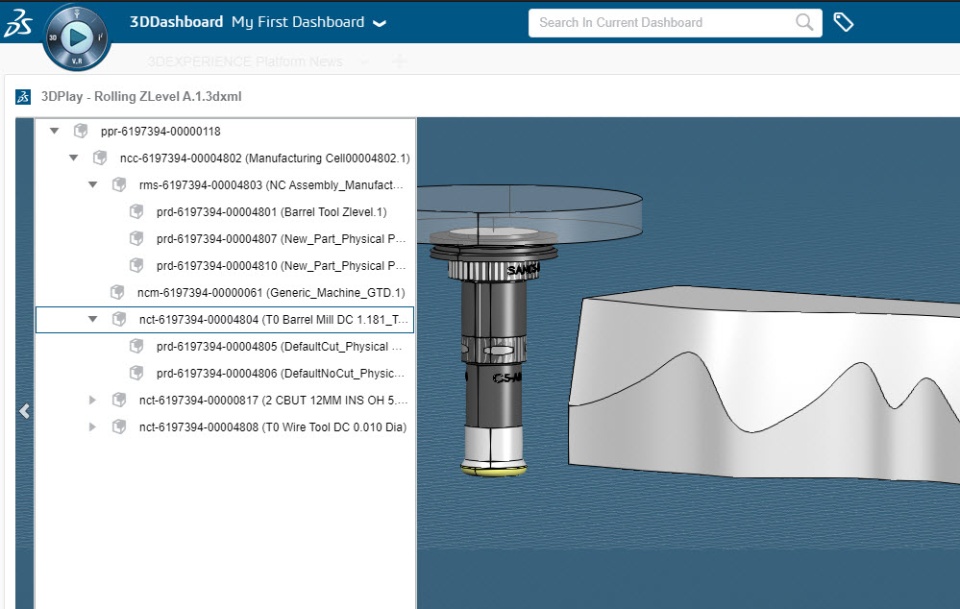
Task: Select prd-6197394-00004807 New_Part_Physical row
Action: (x=225, y=239)
